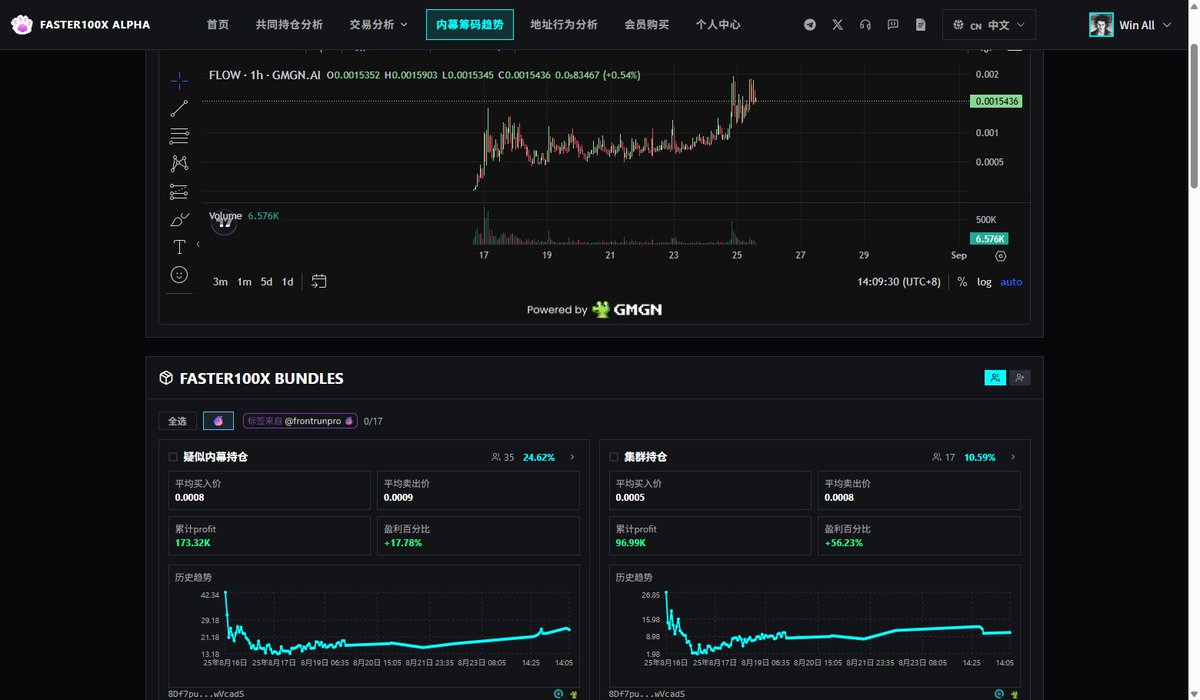The height and width of the screenshot is (700, 1200).
Task: Click the FLOW · 1h · GMGN.AI chart title
Action: click(x=265, y=75)
